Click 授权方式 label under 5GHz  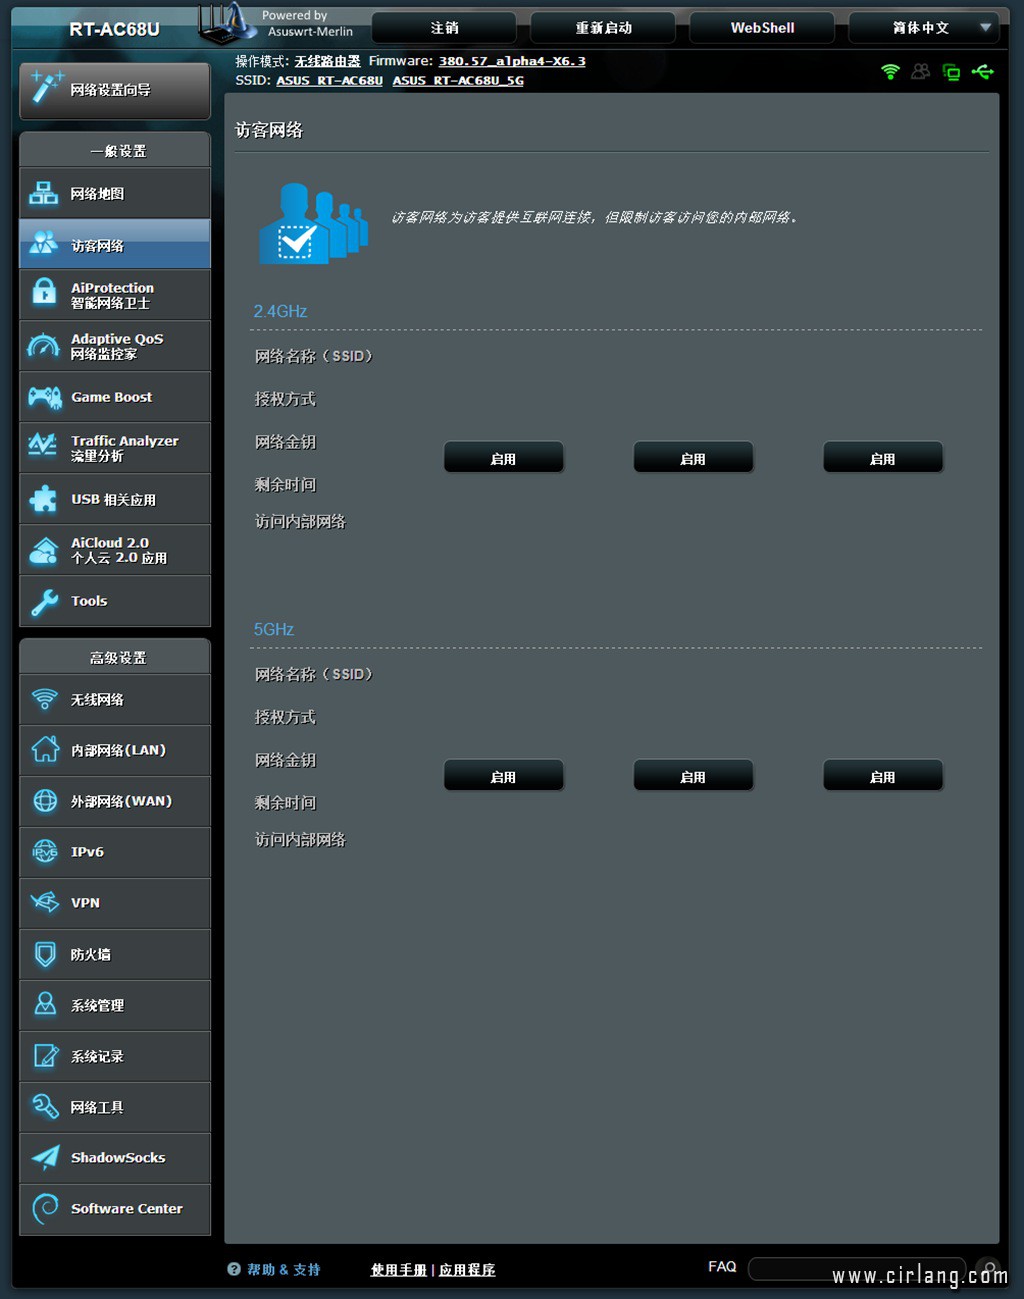click(x=285, y=717)
